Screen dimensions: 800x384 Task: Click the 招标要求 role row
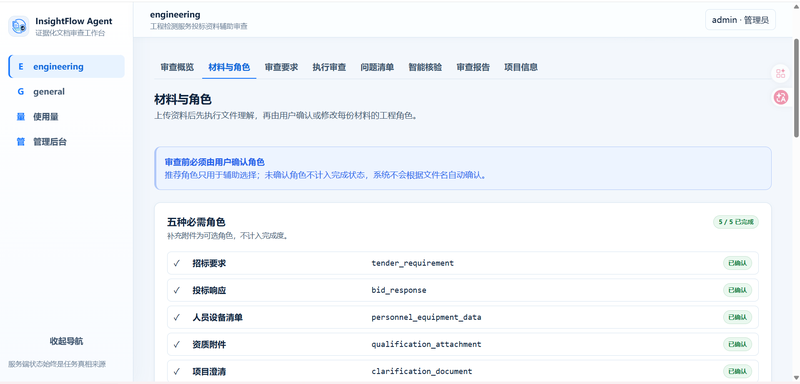[x=463, y=263]
